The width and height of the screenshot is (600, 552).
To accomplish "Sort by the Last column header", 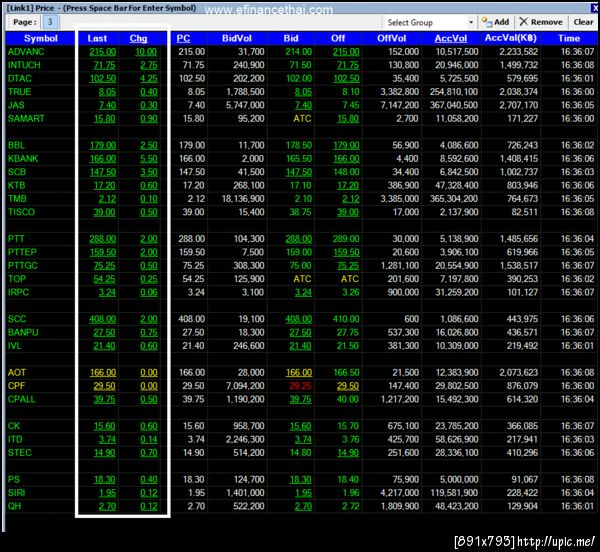I will 97,38.
